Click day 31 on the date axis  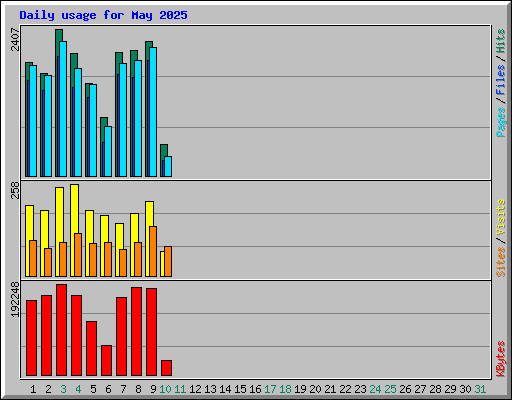[x=480, y=389]
